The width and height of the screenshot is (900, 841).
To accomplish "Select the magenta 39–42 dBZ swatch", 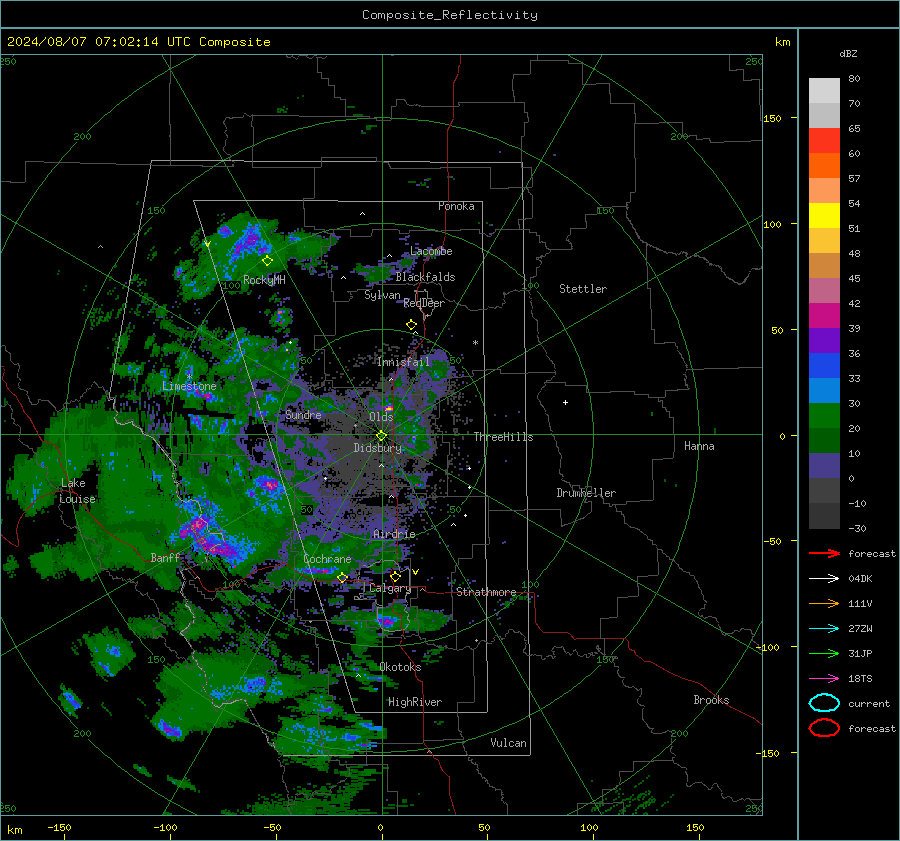I will pos(824,316).
